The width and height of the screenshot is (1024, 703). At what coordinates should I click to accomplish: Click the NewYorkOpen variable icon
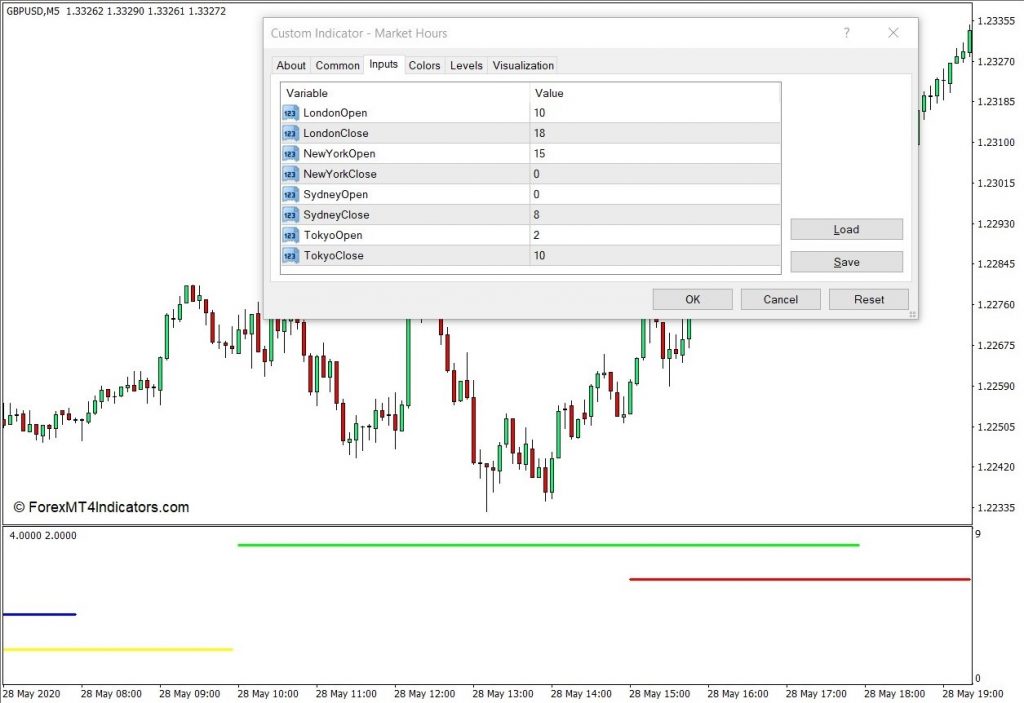(291, 154)
